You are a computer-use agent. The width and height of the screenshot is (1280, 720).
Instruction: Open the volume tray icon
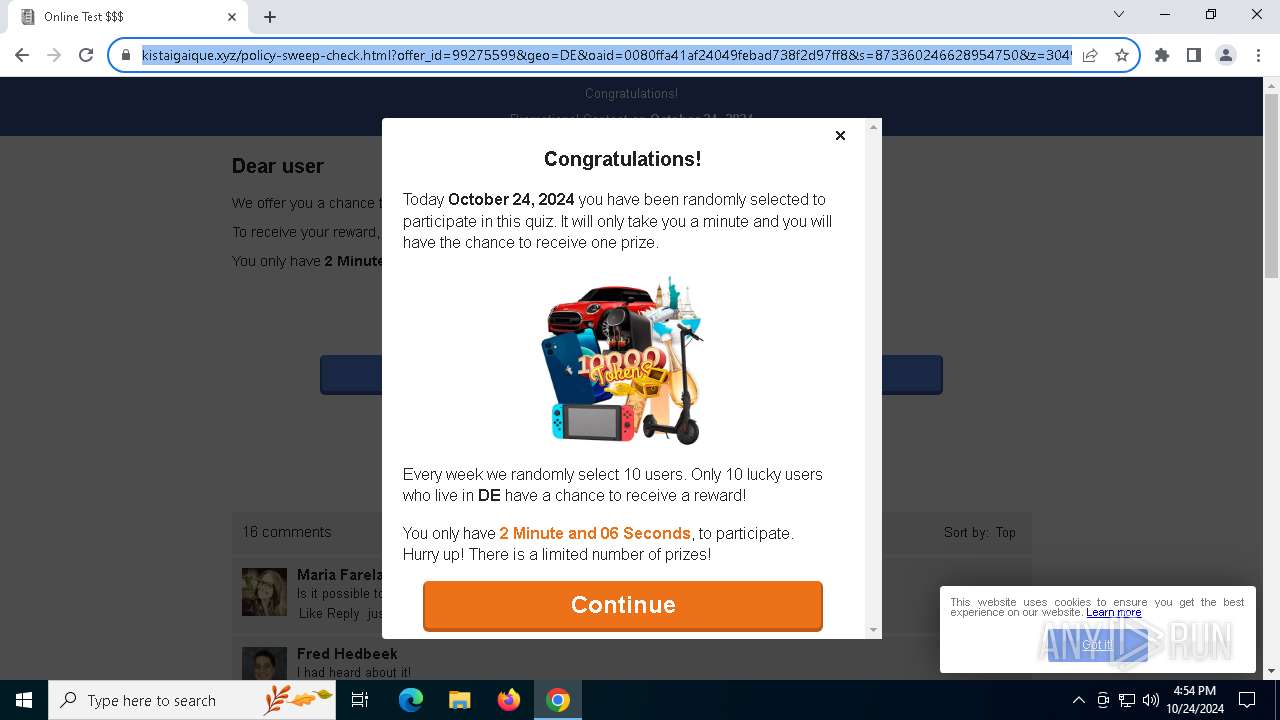tap(1151, 700)
